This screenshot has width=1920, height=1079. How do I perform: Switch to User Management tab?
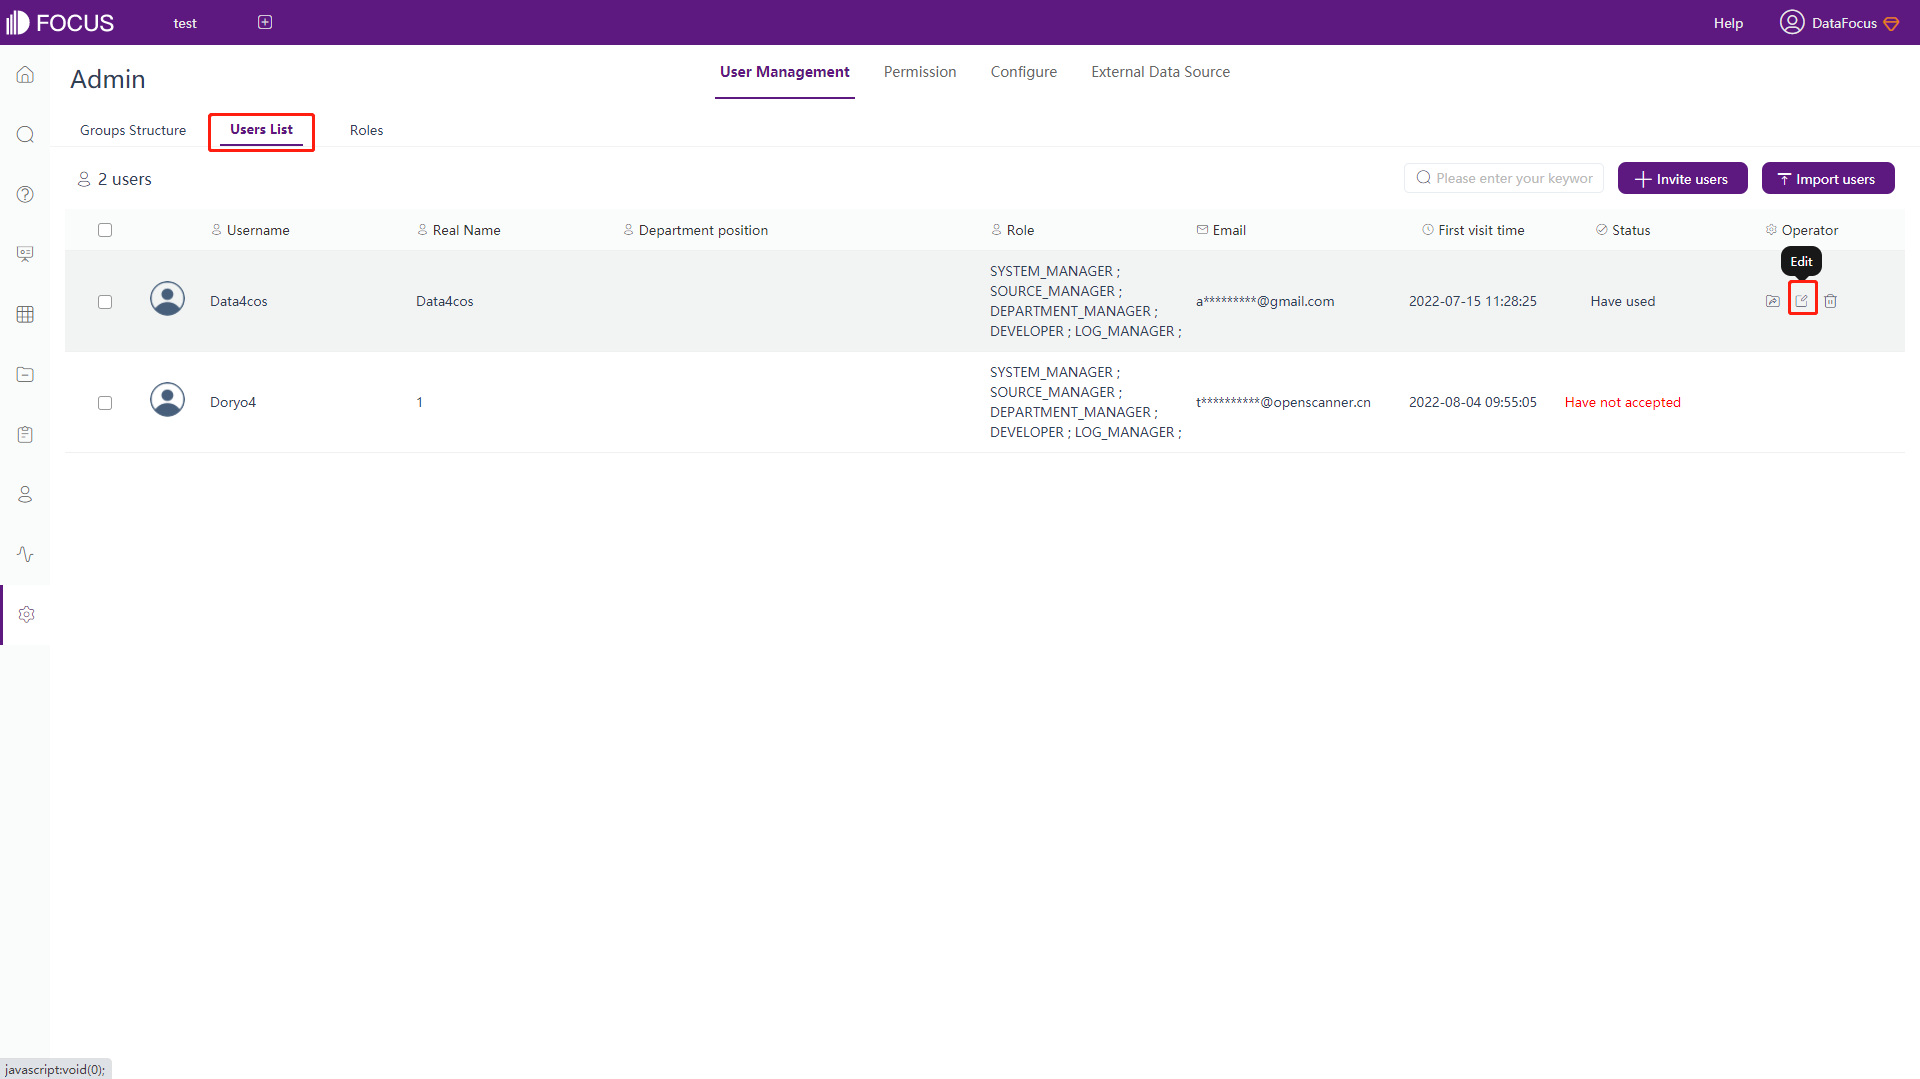(784, 72)
